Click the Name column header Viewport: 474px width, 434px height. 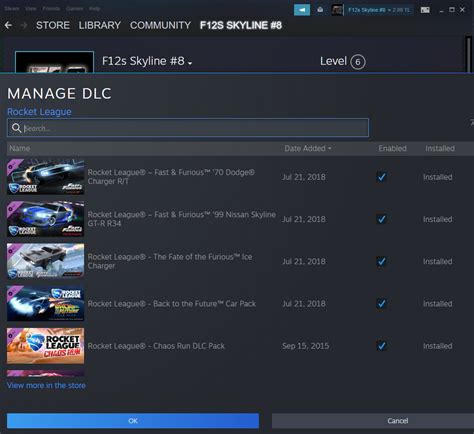(20, 148)
